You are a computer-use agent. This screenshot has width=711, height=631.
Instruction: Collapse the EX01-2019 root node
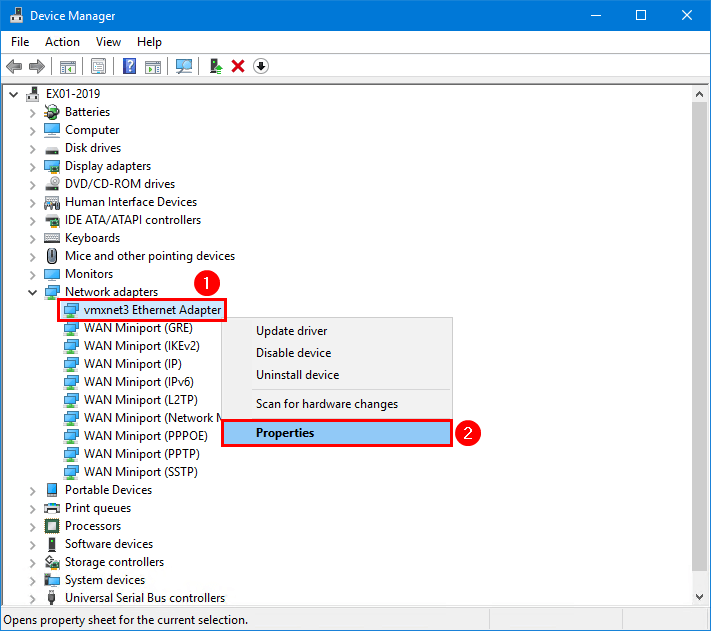point(13,94)
